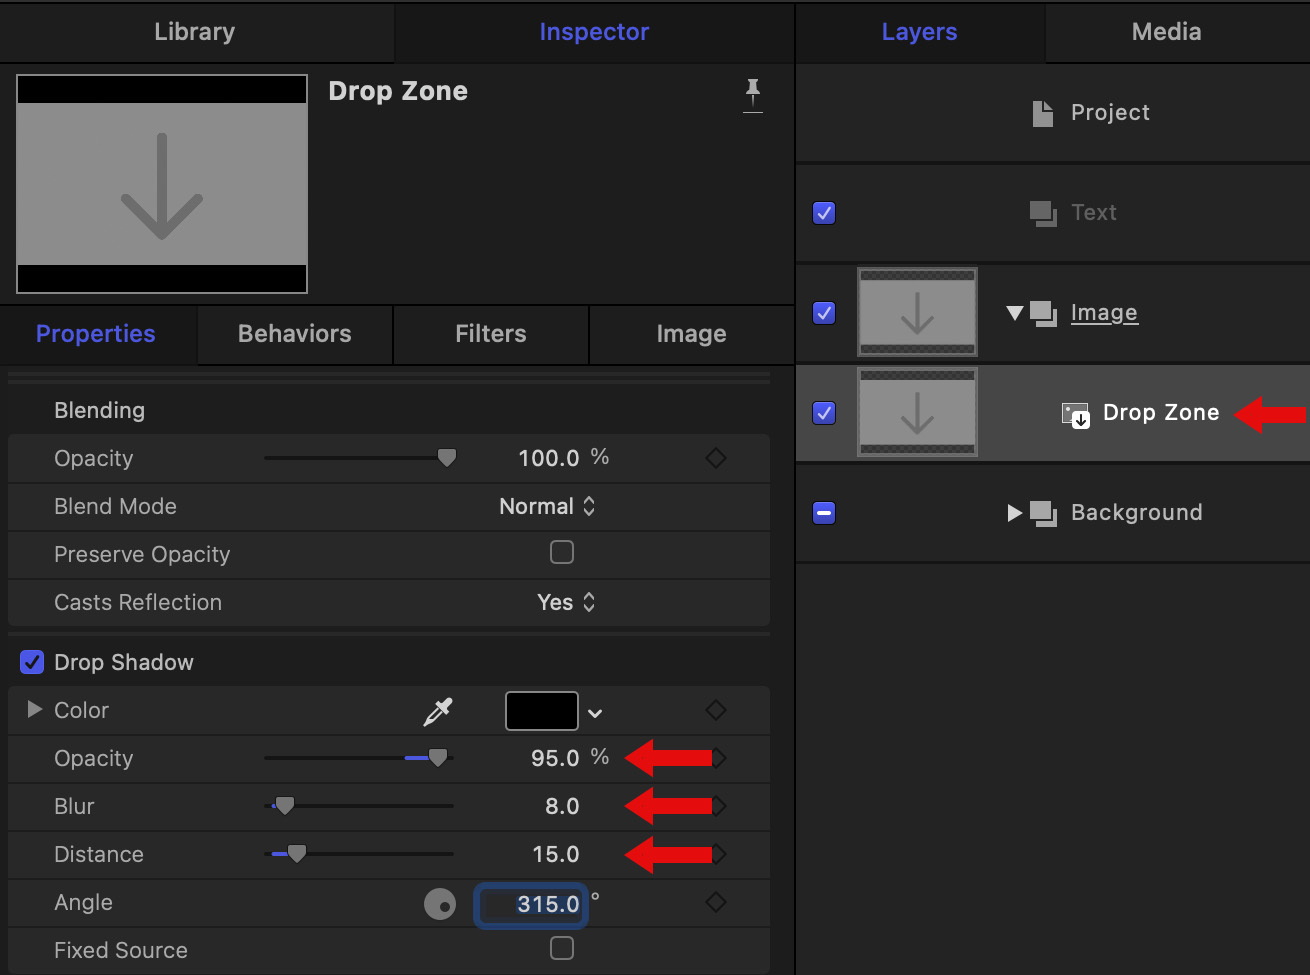Screen dimensions: 1310x975
Task: Click the Opacity keyframe diamond in Blending
Action: pos(716,458)
